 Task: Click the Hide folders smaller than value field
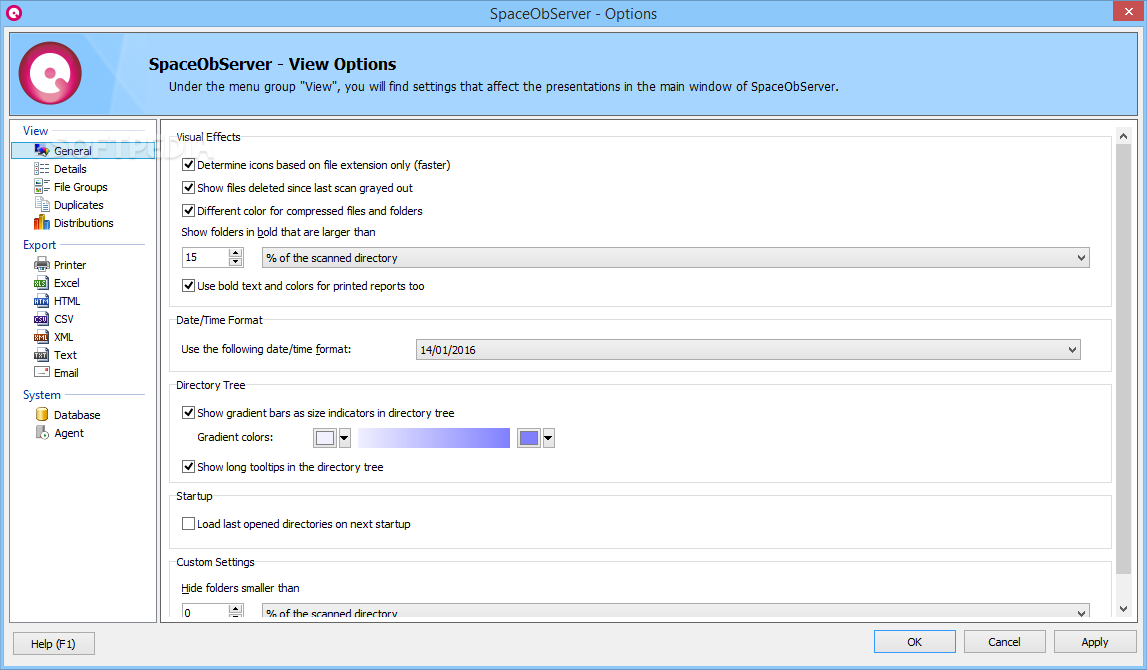point(206,612)
